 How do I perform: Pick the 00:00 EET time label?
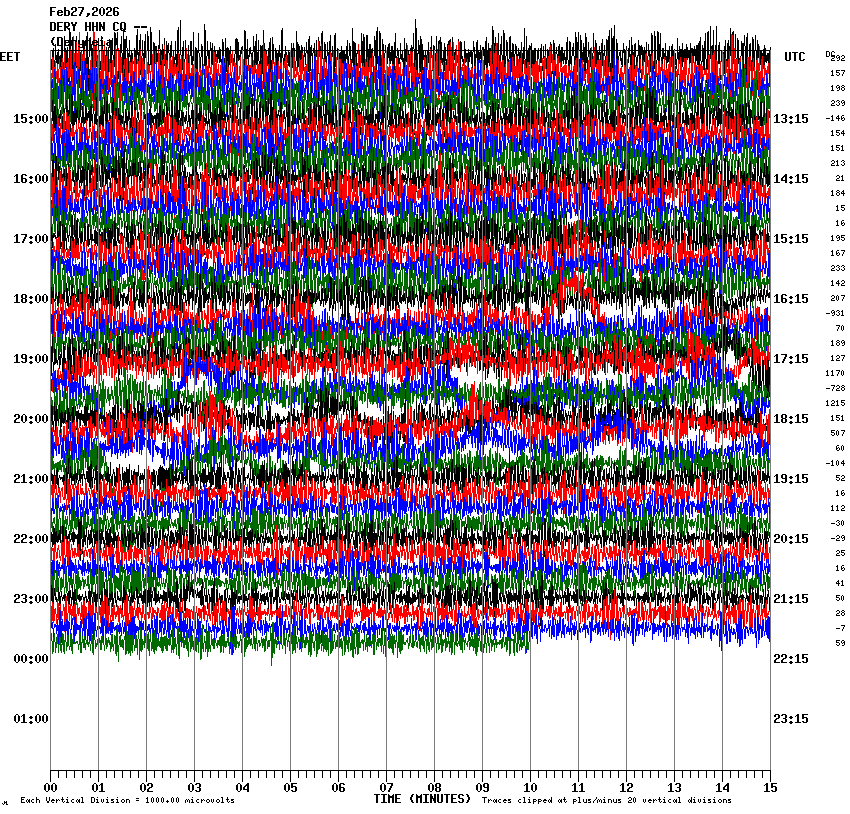pyautogui.click(x=30, y=659)
